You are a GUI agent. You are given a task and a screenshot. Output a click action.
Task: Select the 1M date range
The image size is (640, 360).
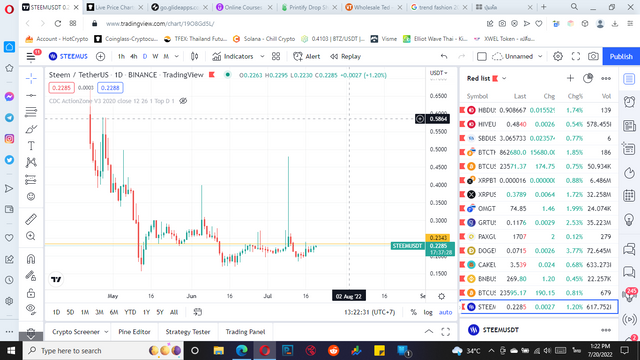(85, 312)
